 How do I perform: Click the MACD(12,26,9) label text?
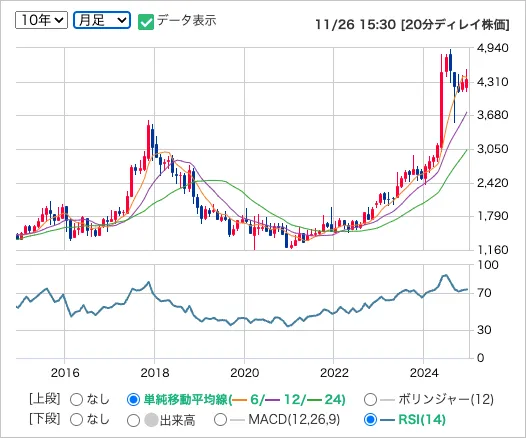(x=294, y=420)
